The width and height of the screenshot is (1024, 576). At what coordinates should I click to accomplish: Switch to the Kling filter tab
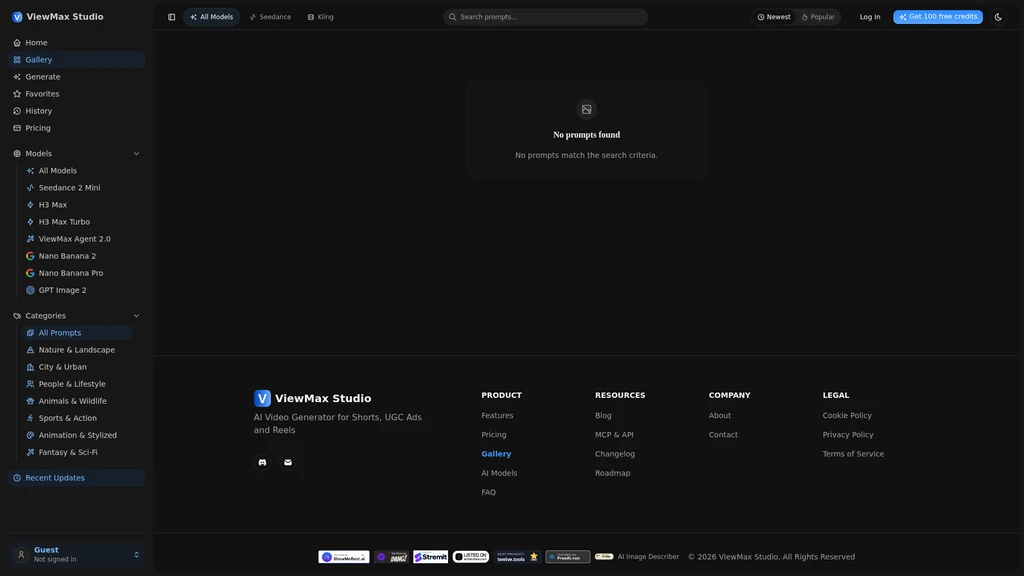coord(321,17)
